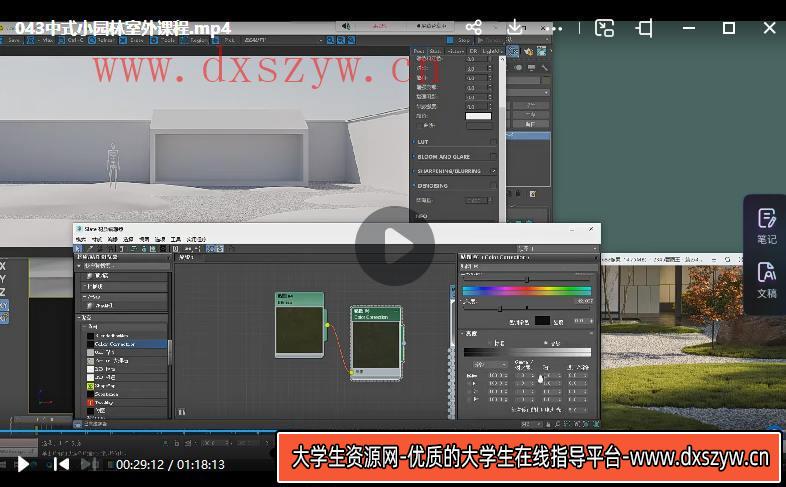The height and width of the screenshot is (487, 786).
Task: Pin the player window on top
Action: pos(645,28)
